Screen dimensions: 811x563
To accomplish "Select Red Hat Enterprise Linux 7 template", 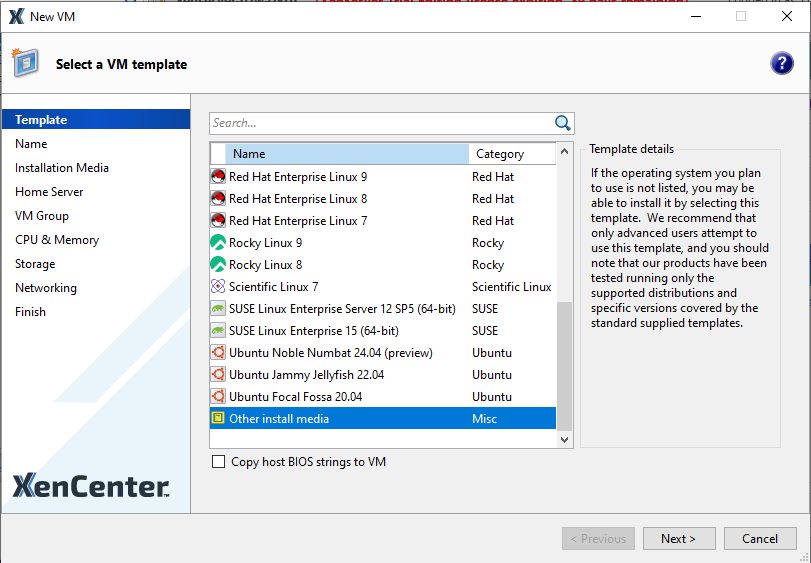I will pyautogui.click(x=383, y=221).
